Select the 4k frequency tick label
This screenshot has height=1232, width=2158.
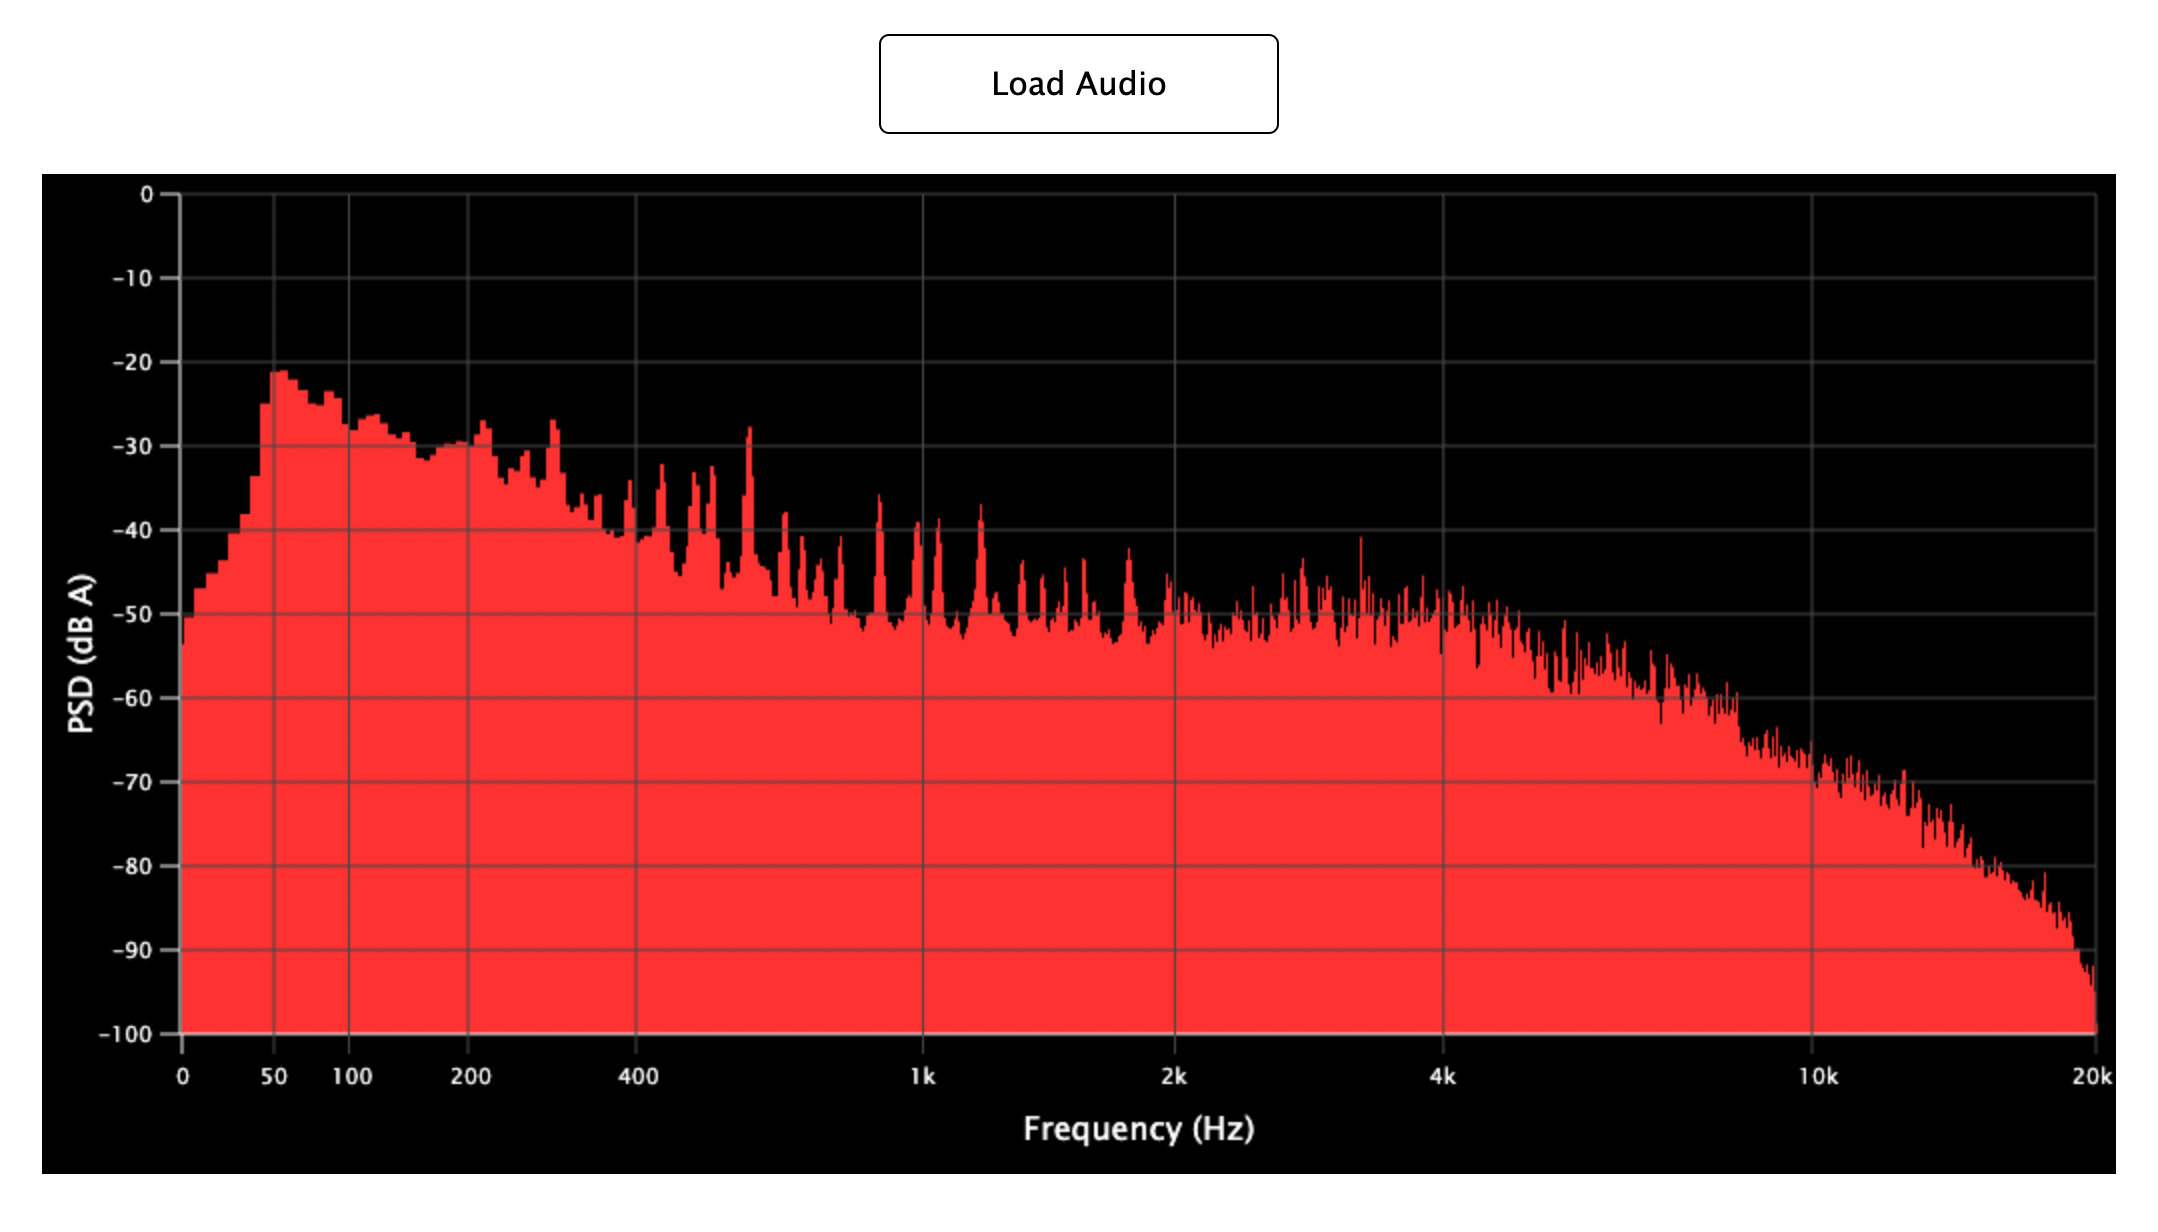tap(1442, 1076)
